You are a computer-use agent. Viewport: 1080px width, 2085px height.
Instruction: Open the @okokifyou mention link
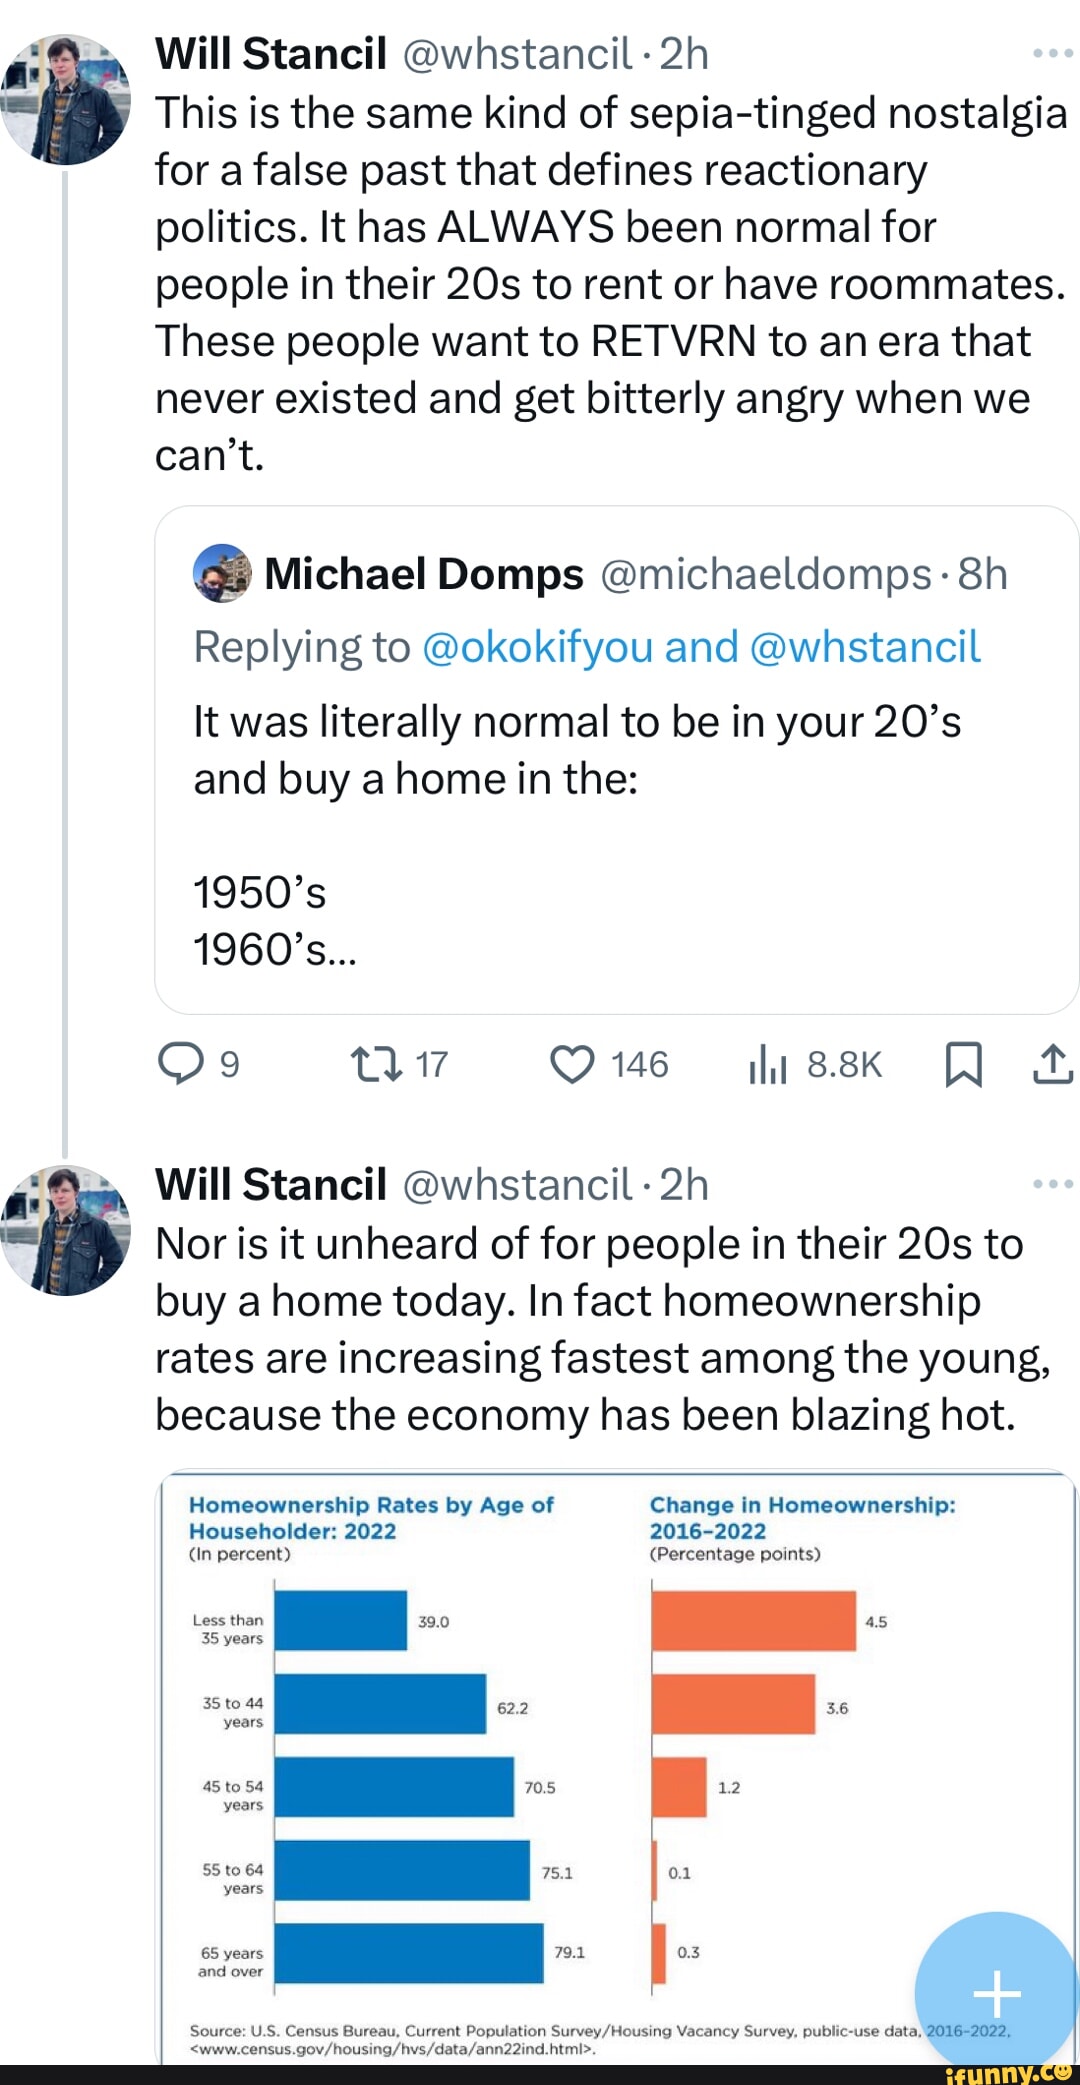pos(538,647)
